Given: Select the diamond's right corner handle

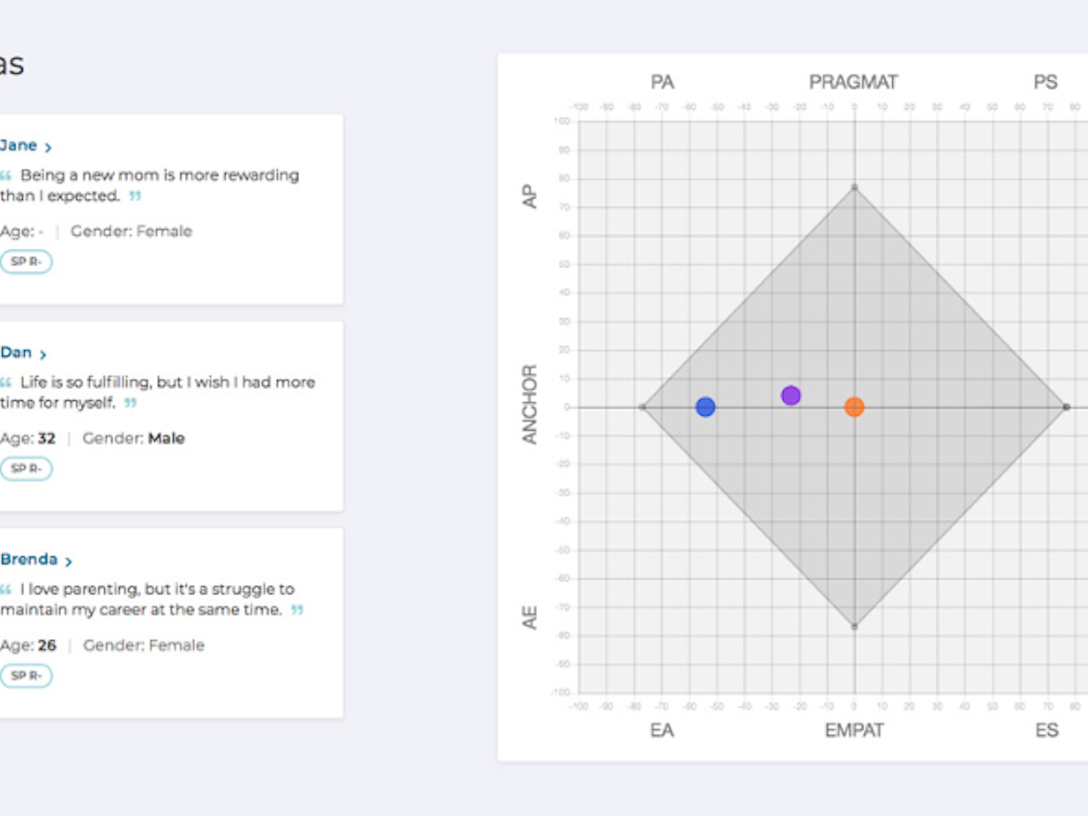Looking at the screenshot, I should tap(1066, 407).
